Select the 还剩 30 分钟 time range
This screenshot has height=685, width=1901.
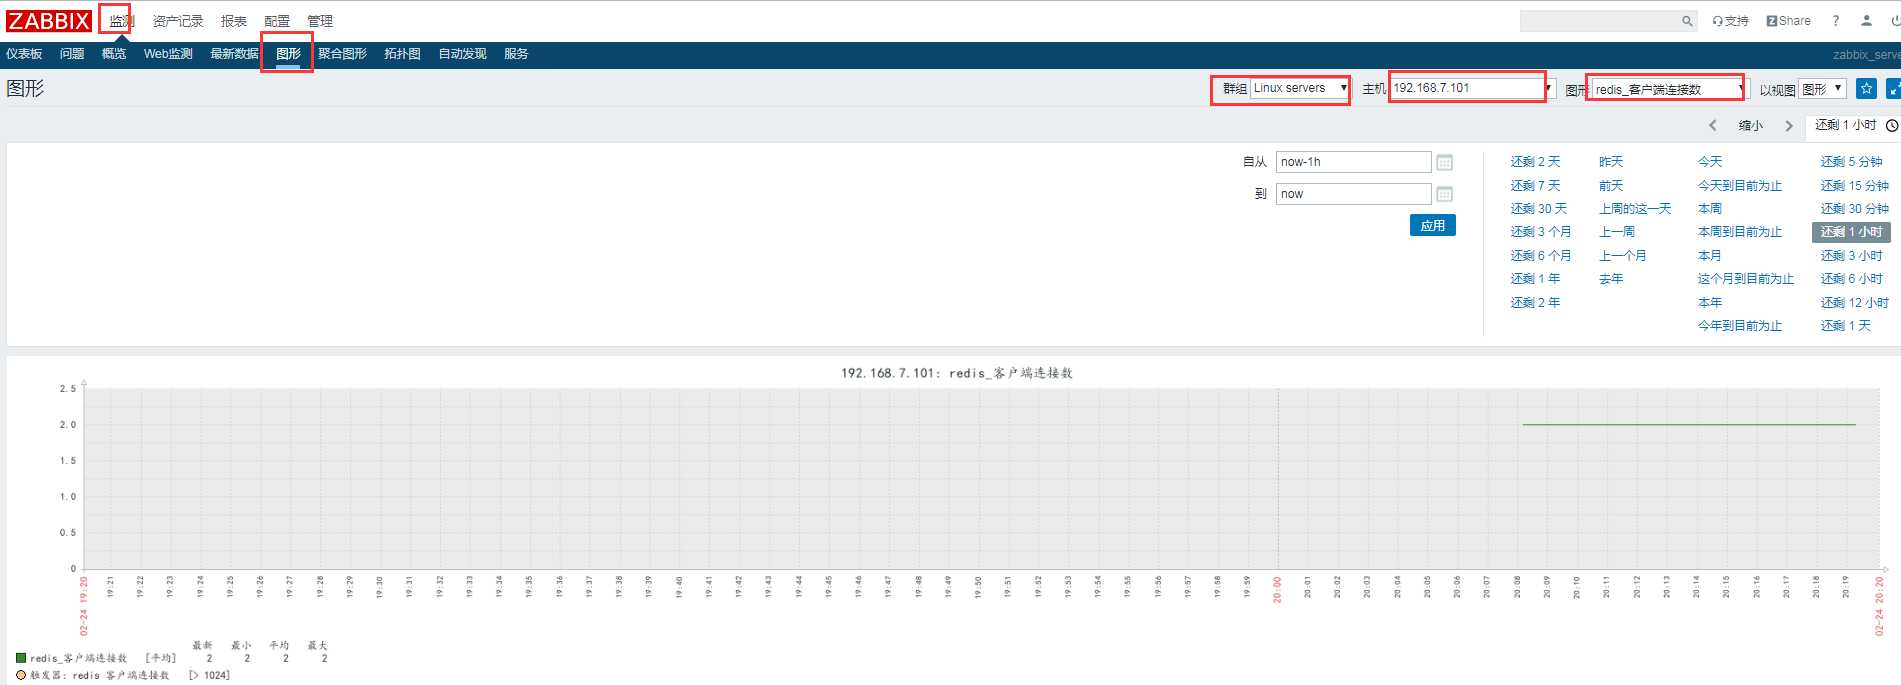coord(1855,209)
